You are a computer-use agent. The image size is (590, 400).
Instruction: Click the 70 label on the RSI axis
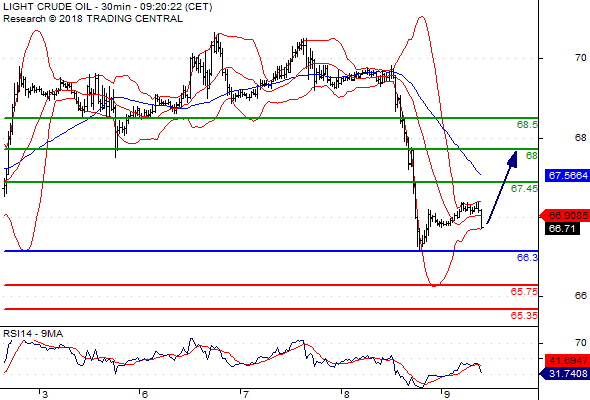pyautogui.click(x=581, y=343)
